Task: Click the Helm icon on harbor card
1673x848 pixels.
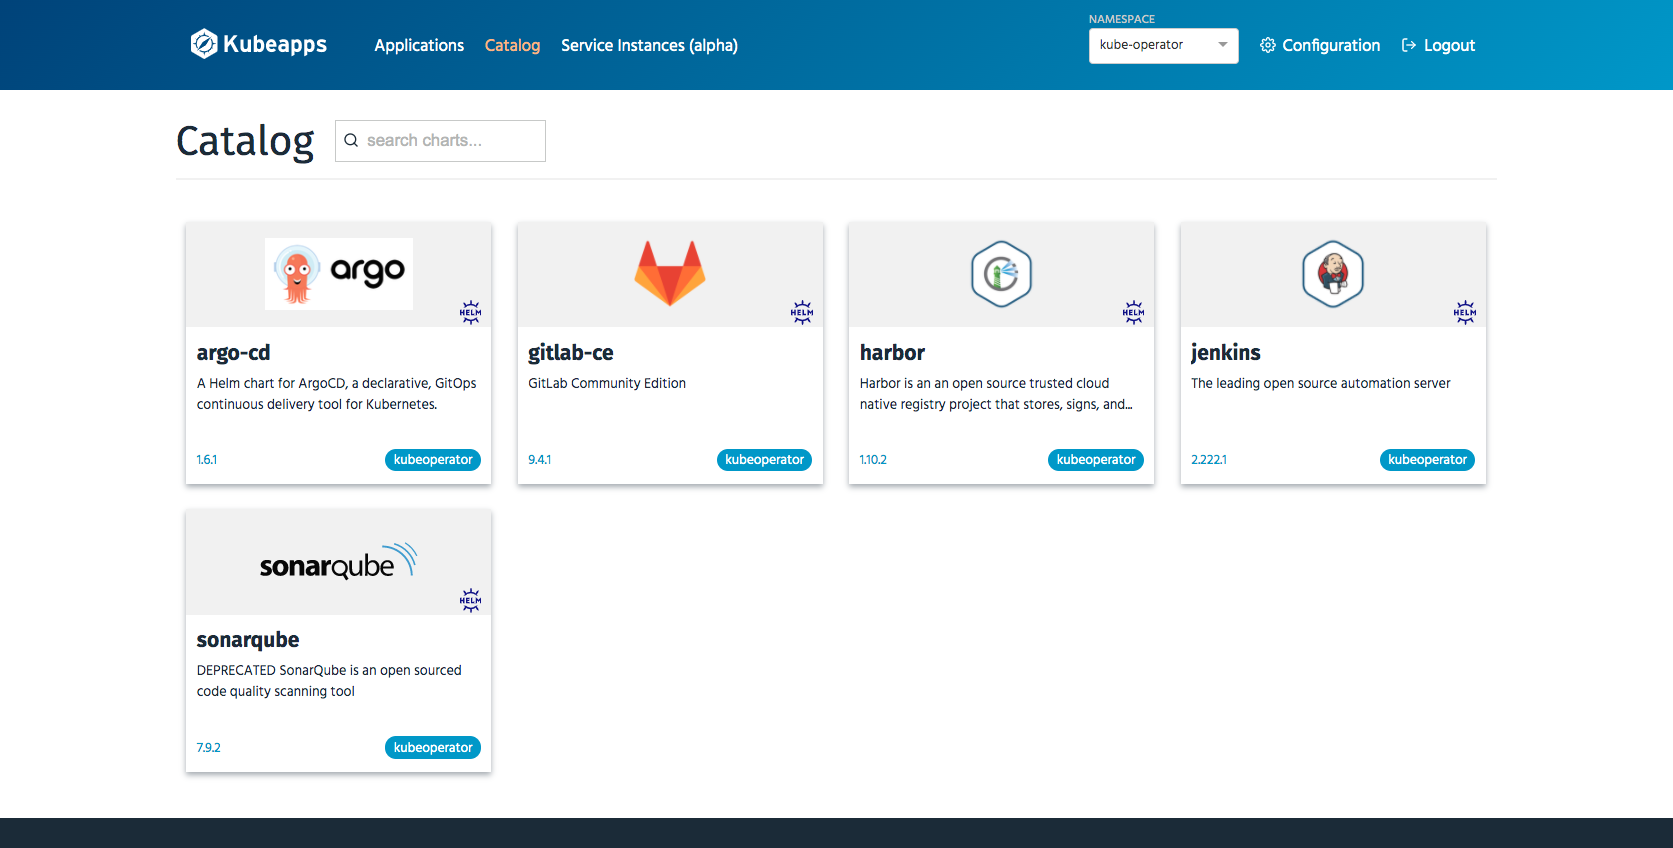Action: [1133, 312]
